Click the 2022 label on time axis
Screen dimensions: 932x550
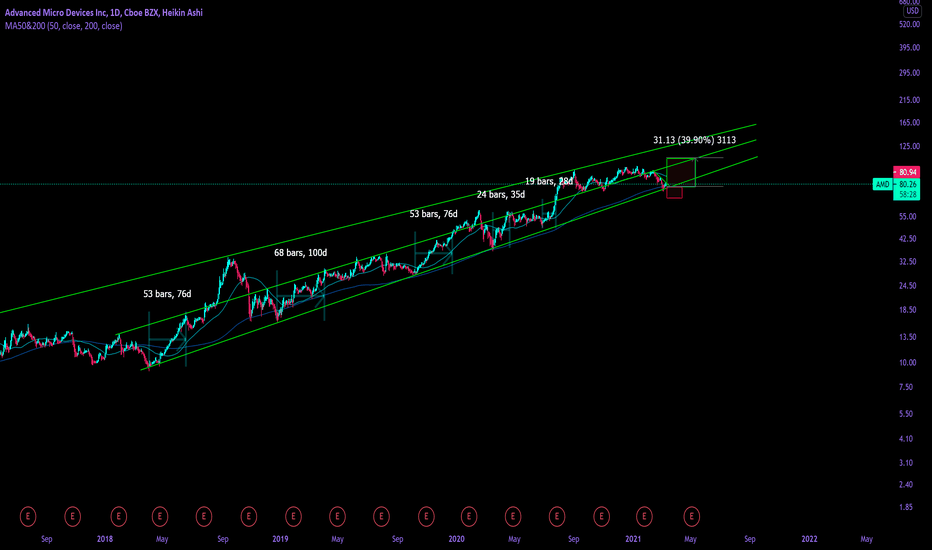(809, 539)
